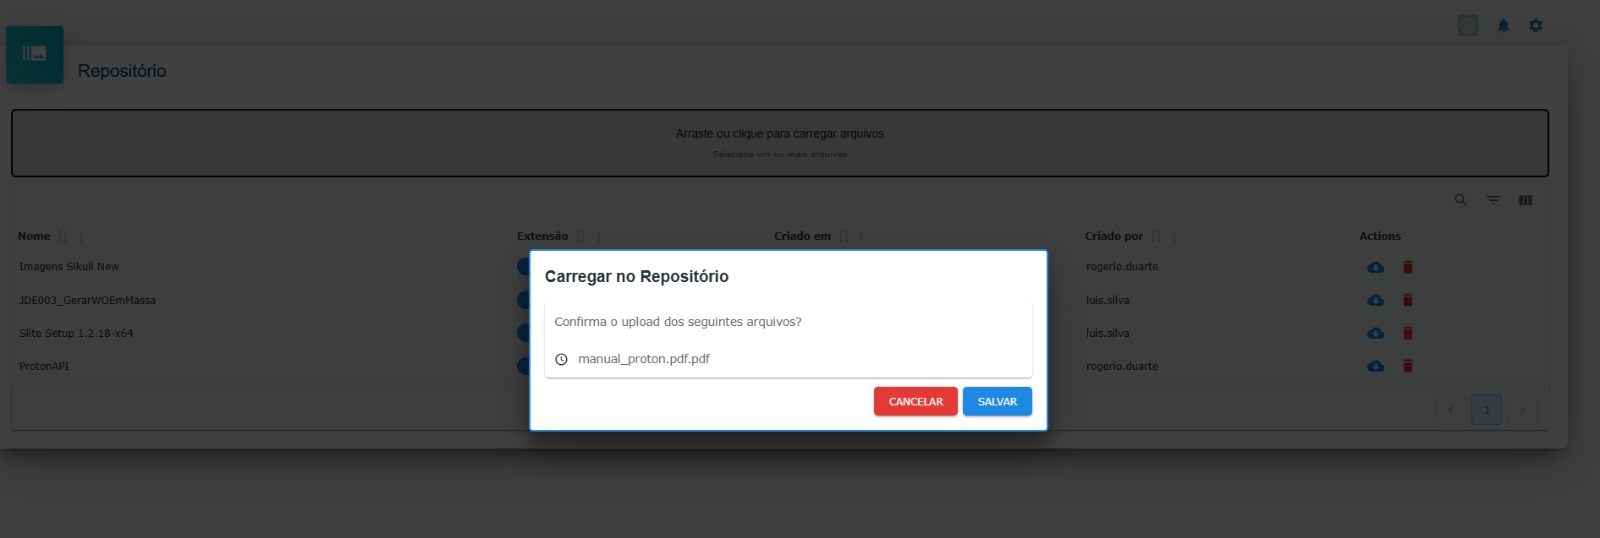Click the Extensão column header
The image size is (1600, 538).
(542, 237)
